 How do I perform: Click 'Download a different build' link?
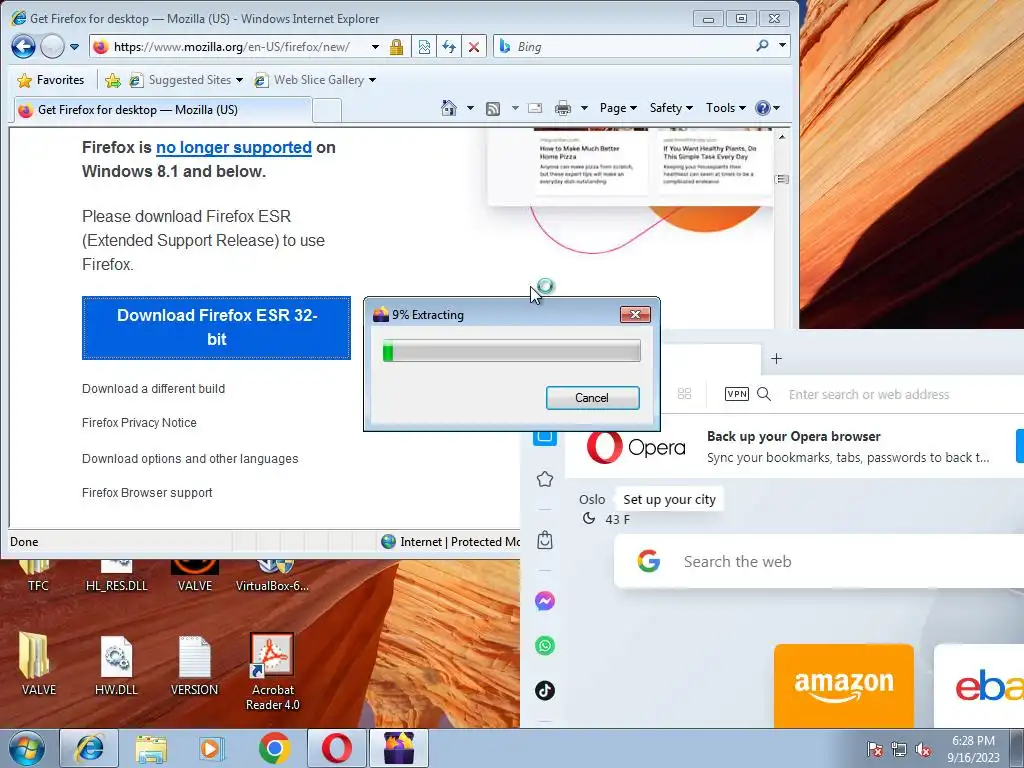[153, 389]
